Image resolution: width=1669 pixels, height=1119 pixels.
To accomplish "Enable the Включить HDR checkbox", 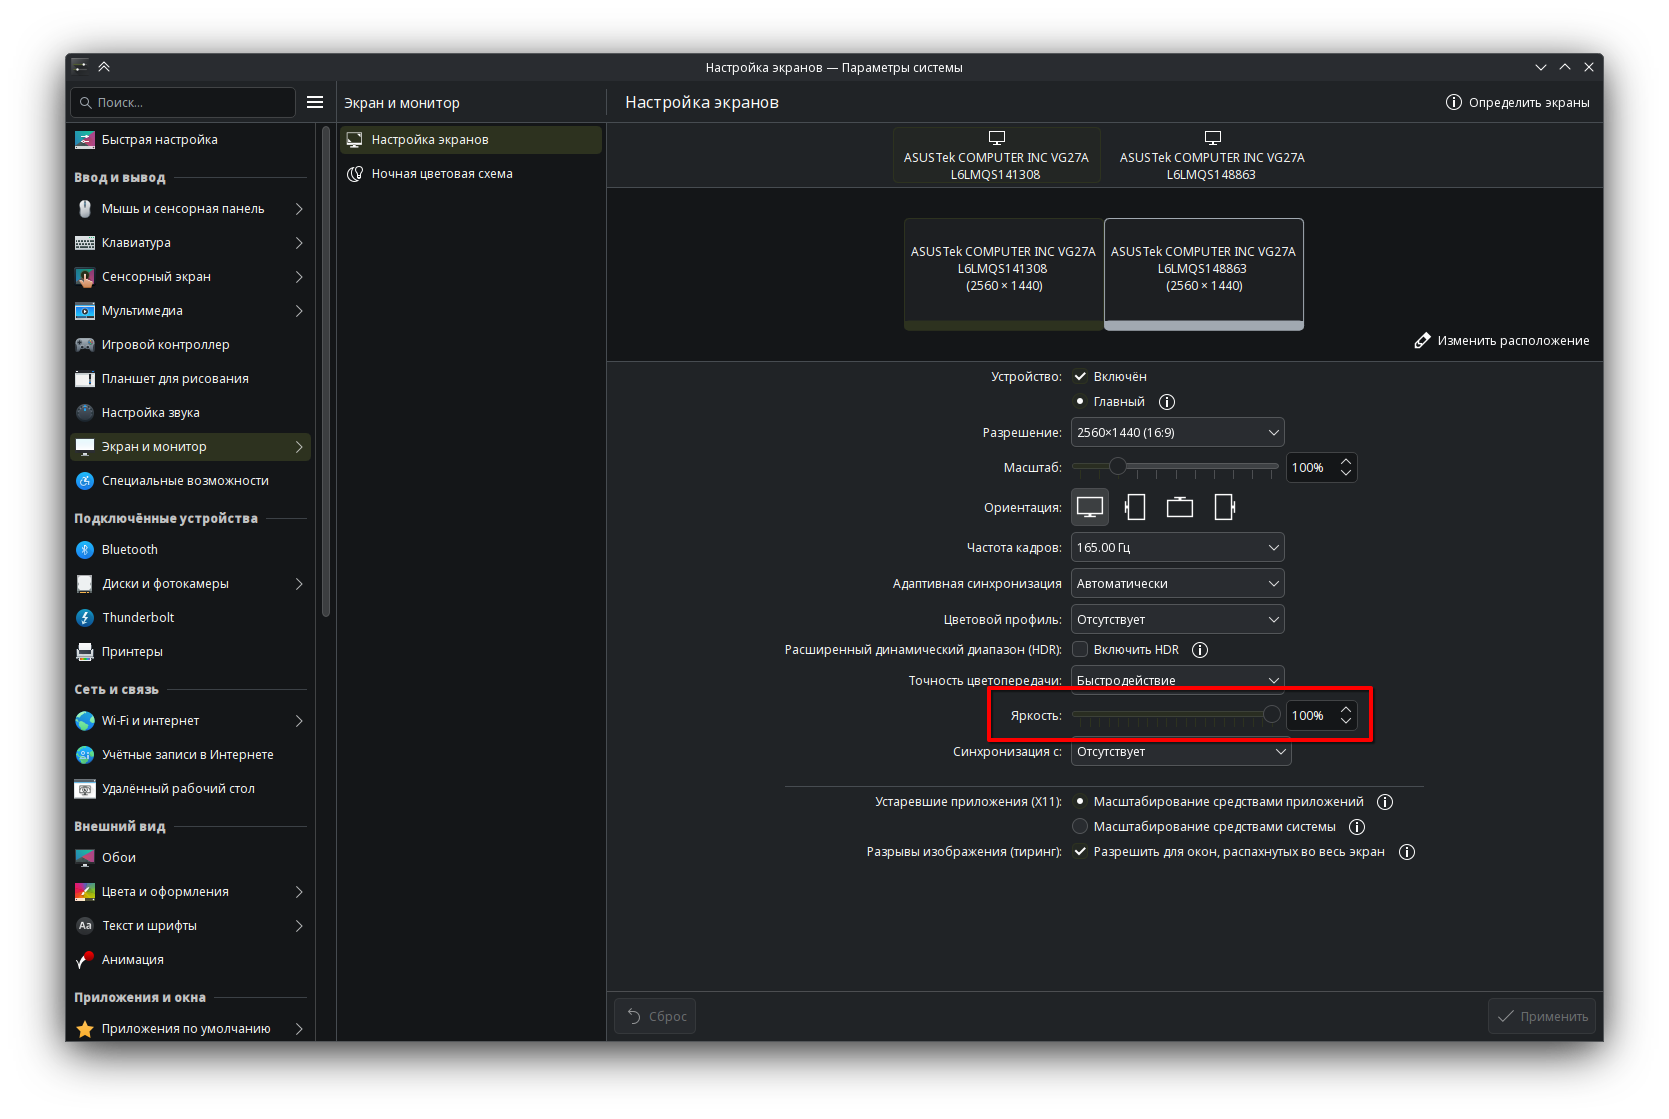I will (1080, 650).
